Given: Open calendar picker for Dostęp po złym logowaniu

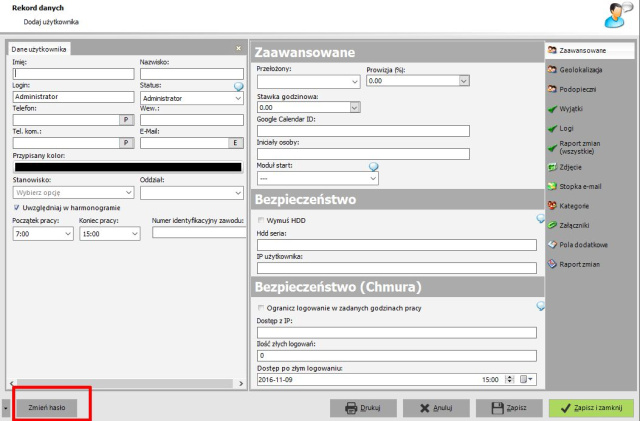Looking at the screenshot, I should [x=526, y=379].
